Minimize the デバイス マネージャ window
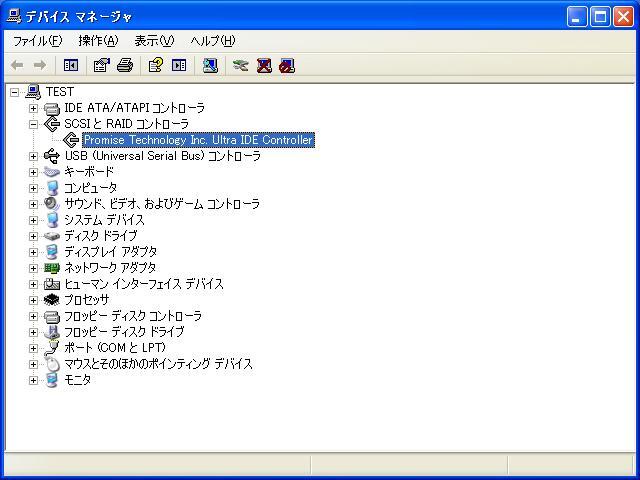Image resolution: width=640 pixels, height=480 pixels. pyautogui.click(x=577, y=17)
